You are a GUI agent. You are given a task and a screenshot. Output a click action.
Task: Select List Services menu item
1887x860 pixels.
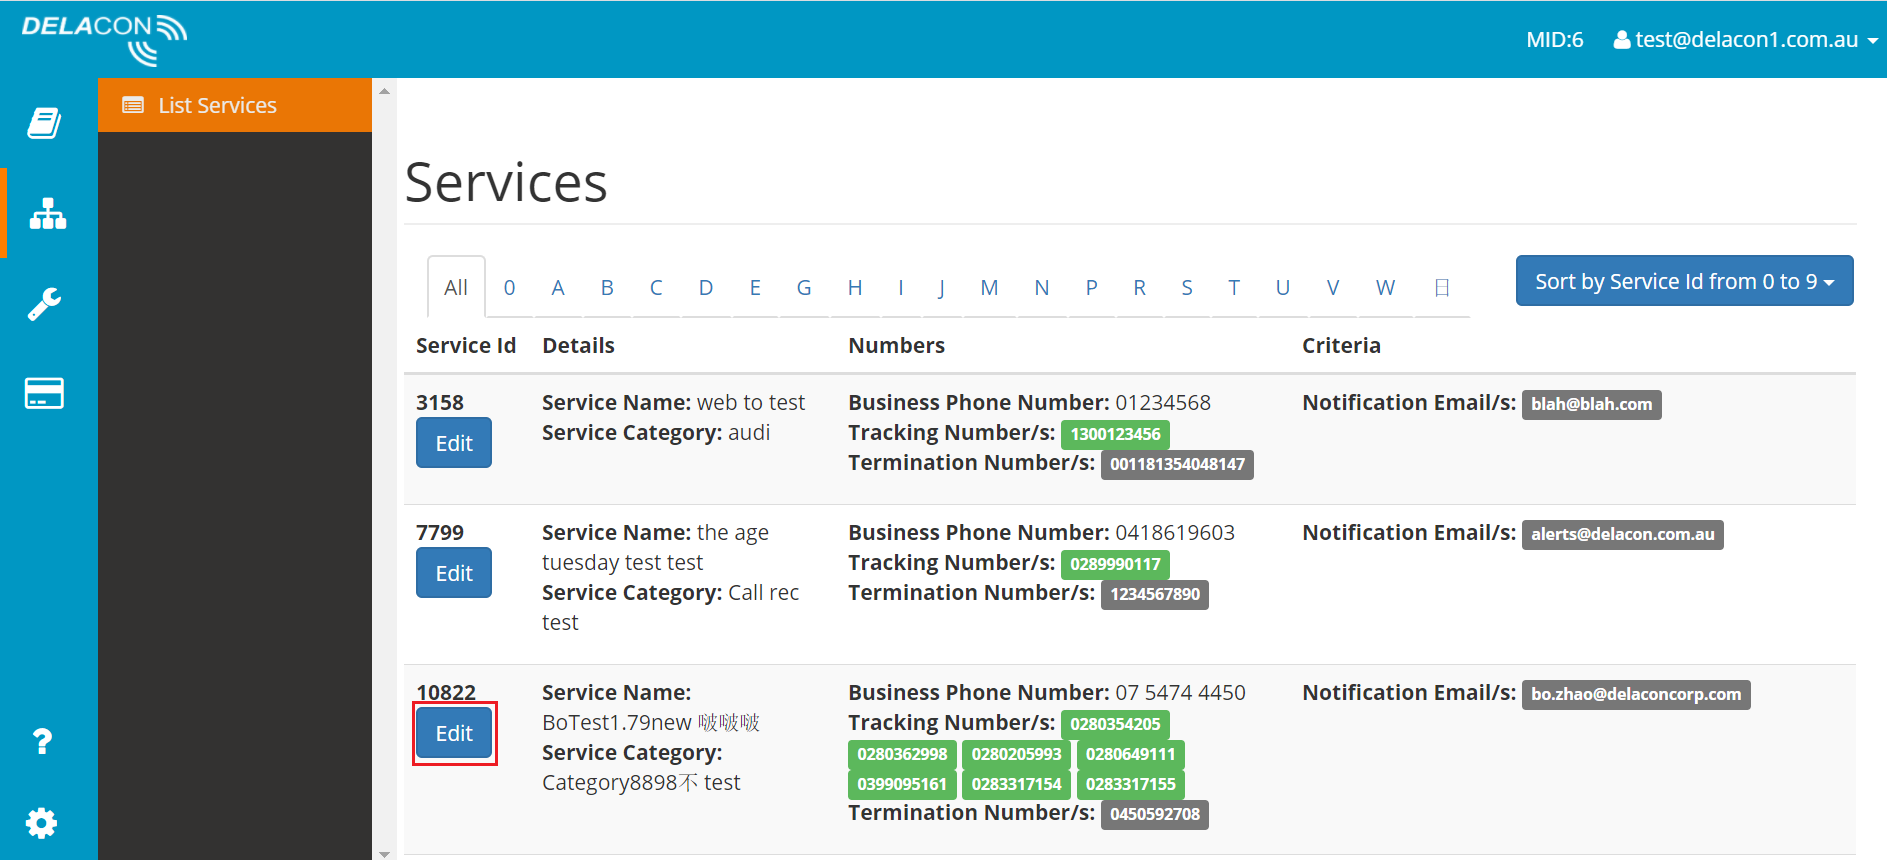(235, 105)
